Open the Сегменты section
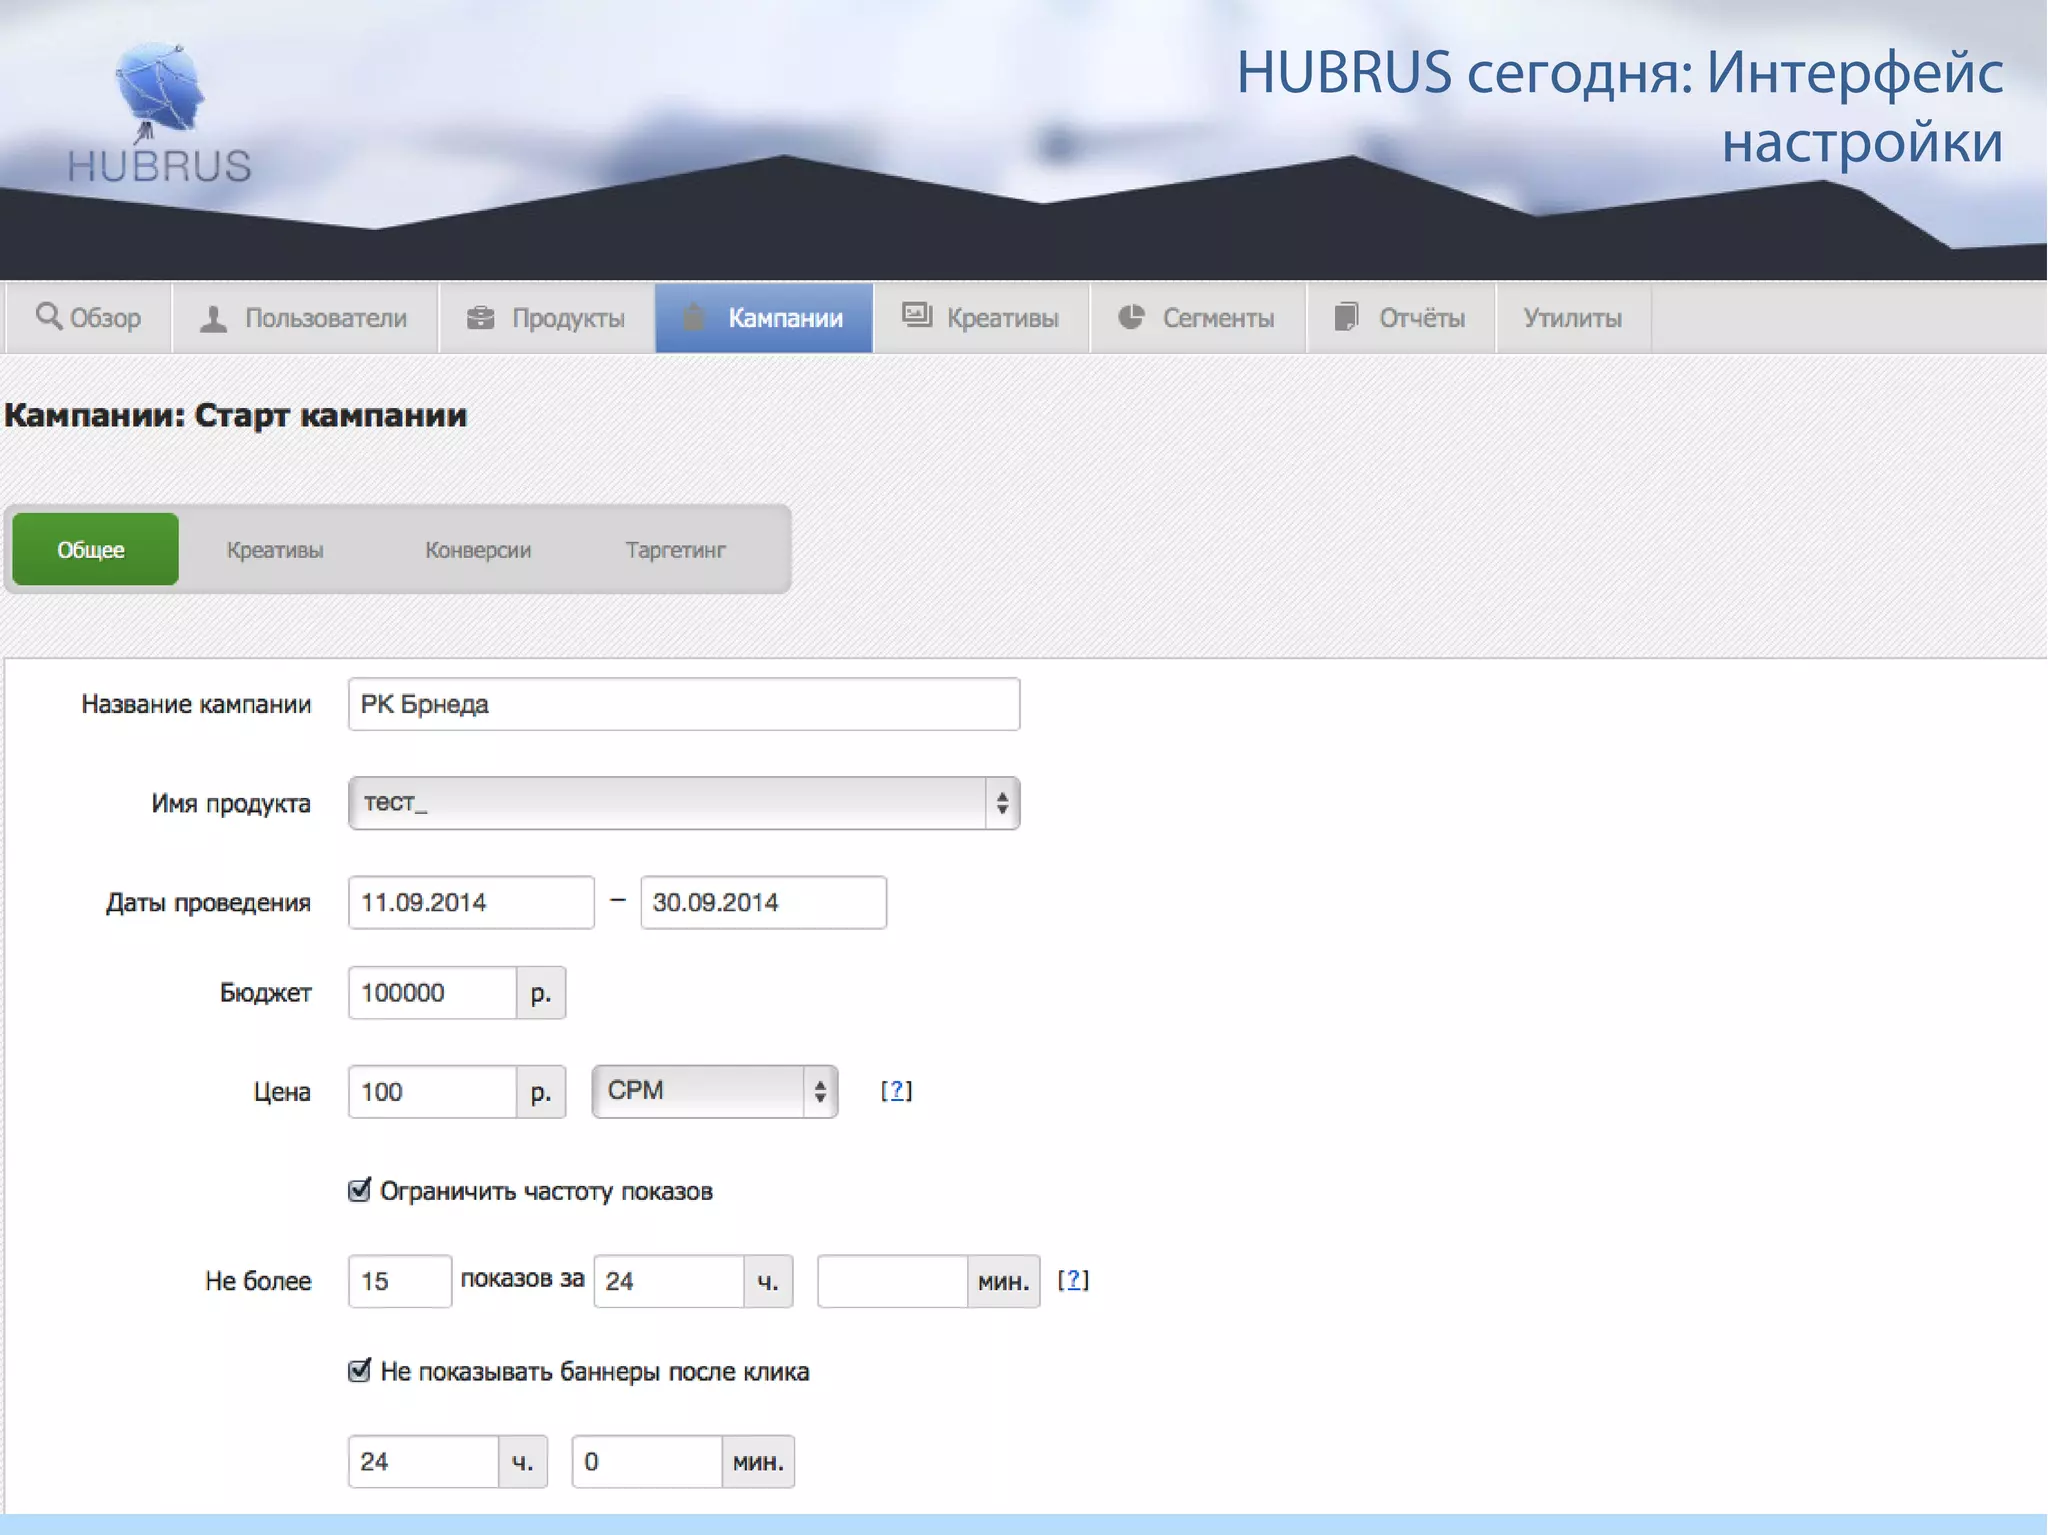Image resolution: width=2048 pixels, height=1535 pixels. pos(1198,318)
